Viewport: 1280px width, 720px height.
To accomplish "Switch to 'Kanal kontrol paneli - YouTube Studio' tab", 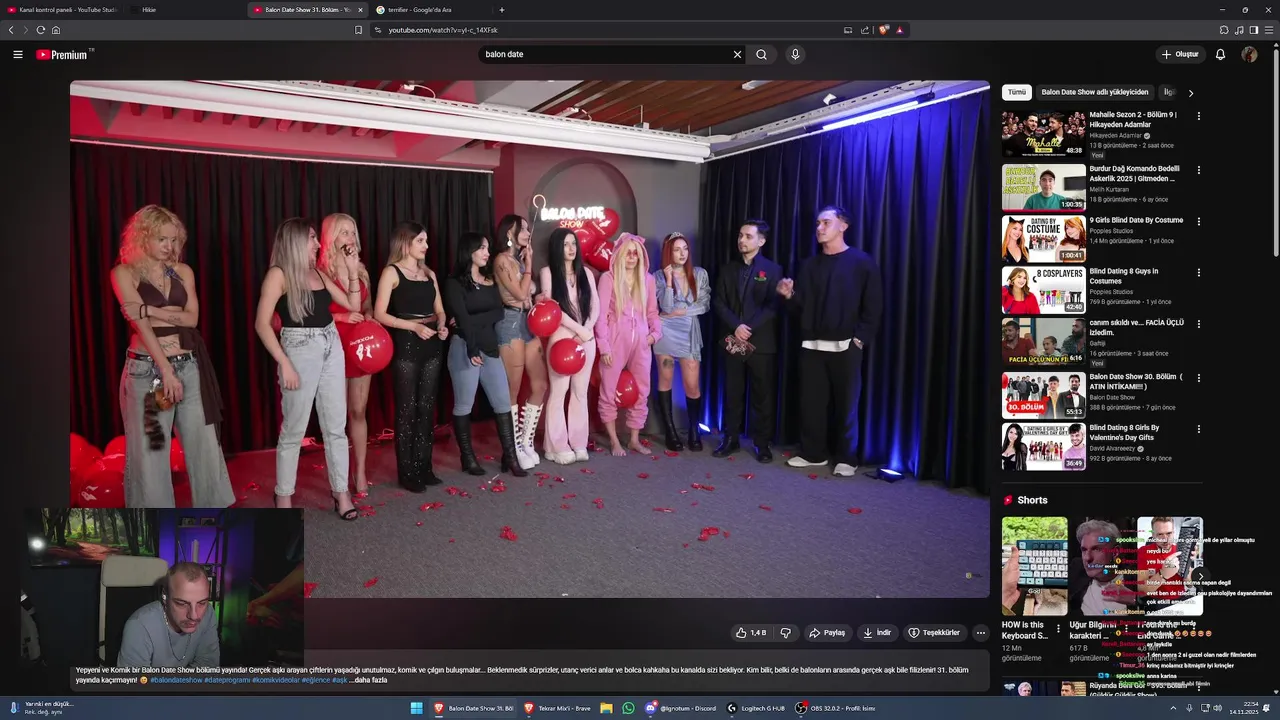I will (x=63, y=10).
